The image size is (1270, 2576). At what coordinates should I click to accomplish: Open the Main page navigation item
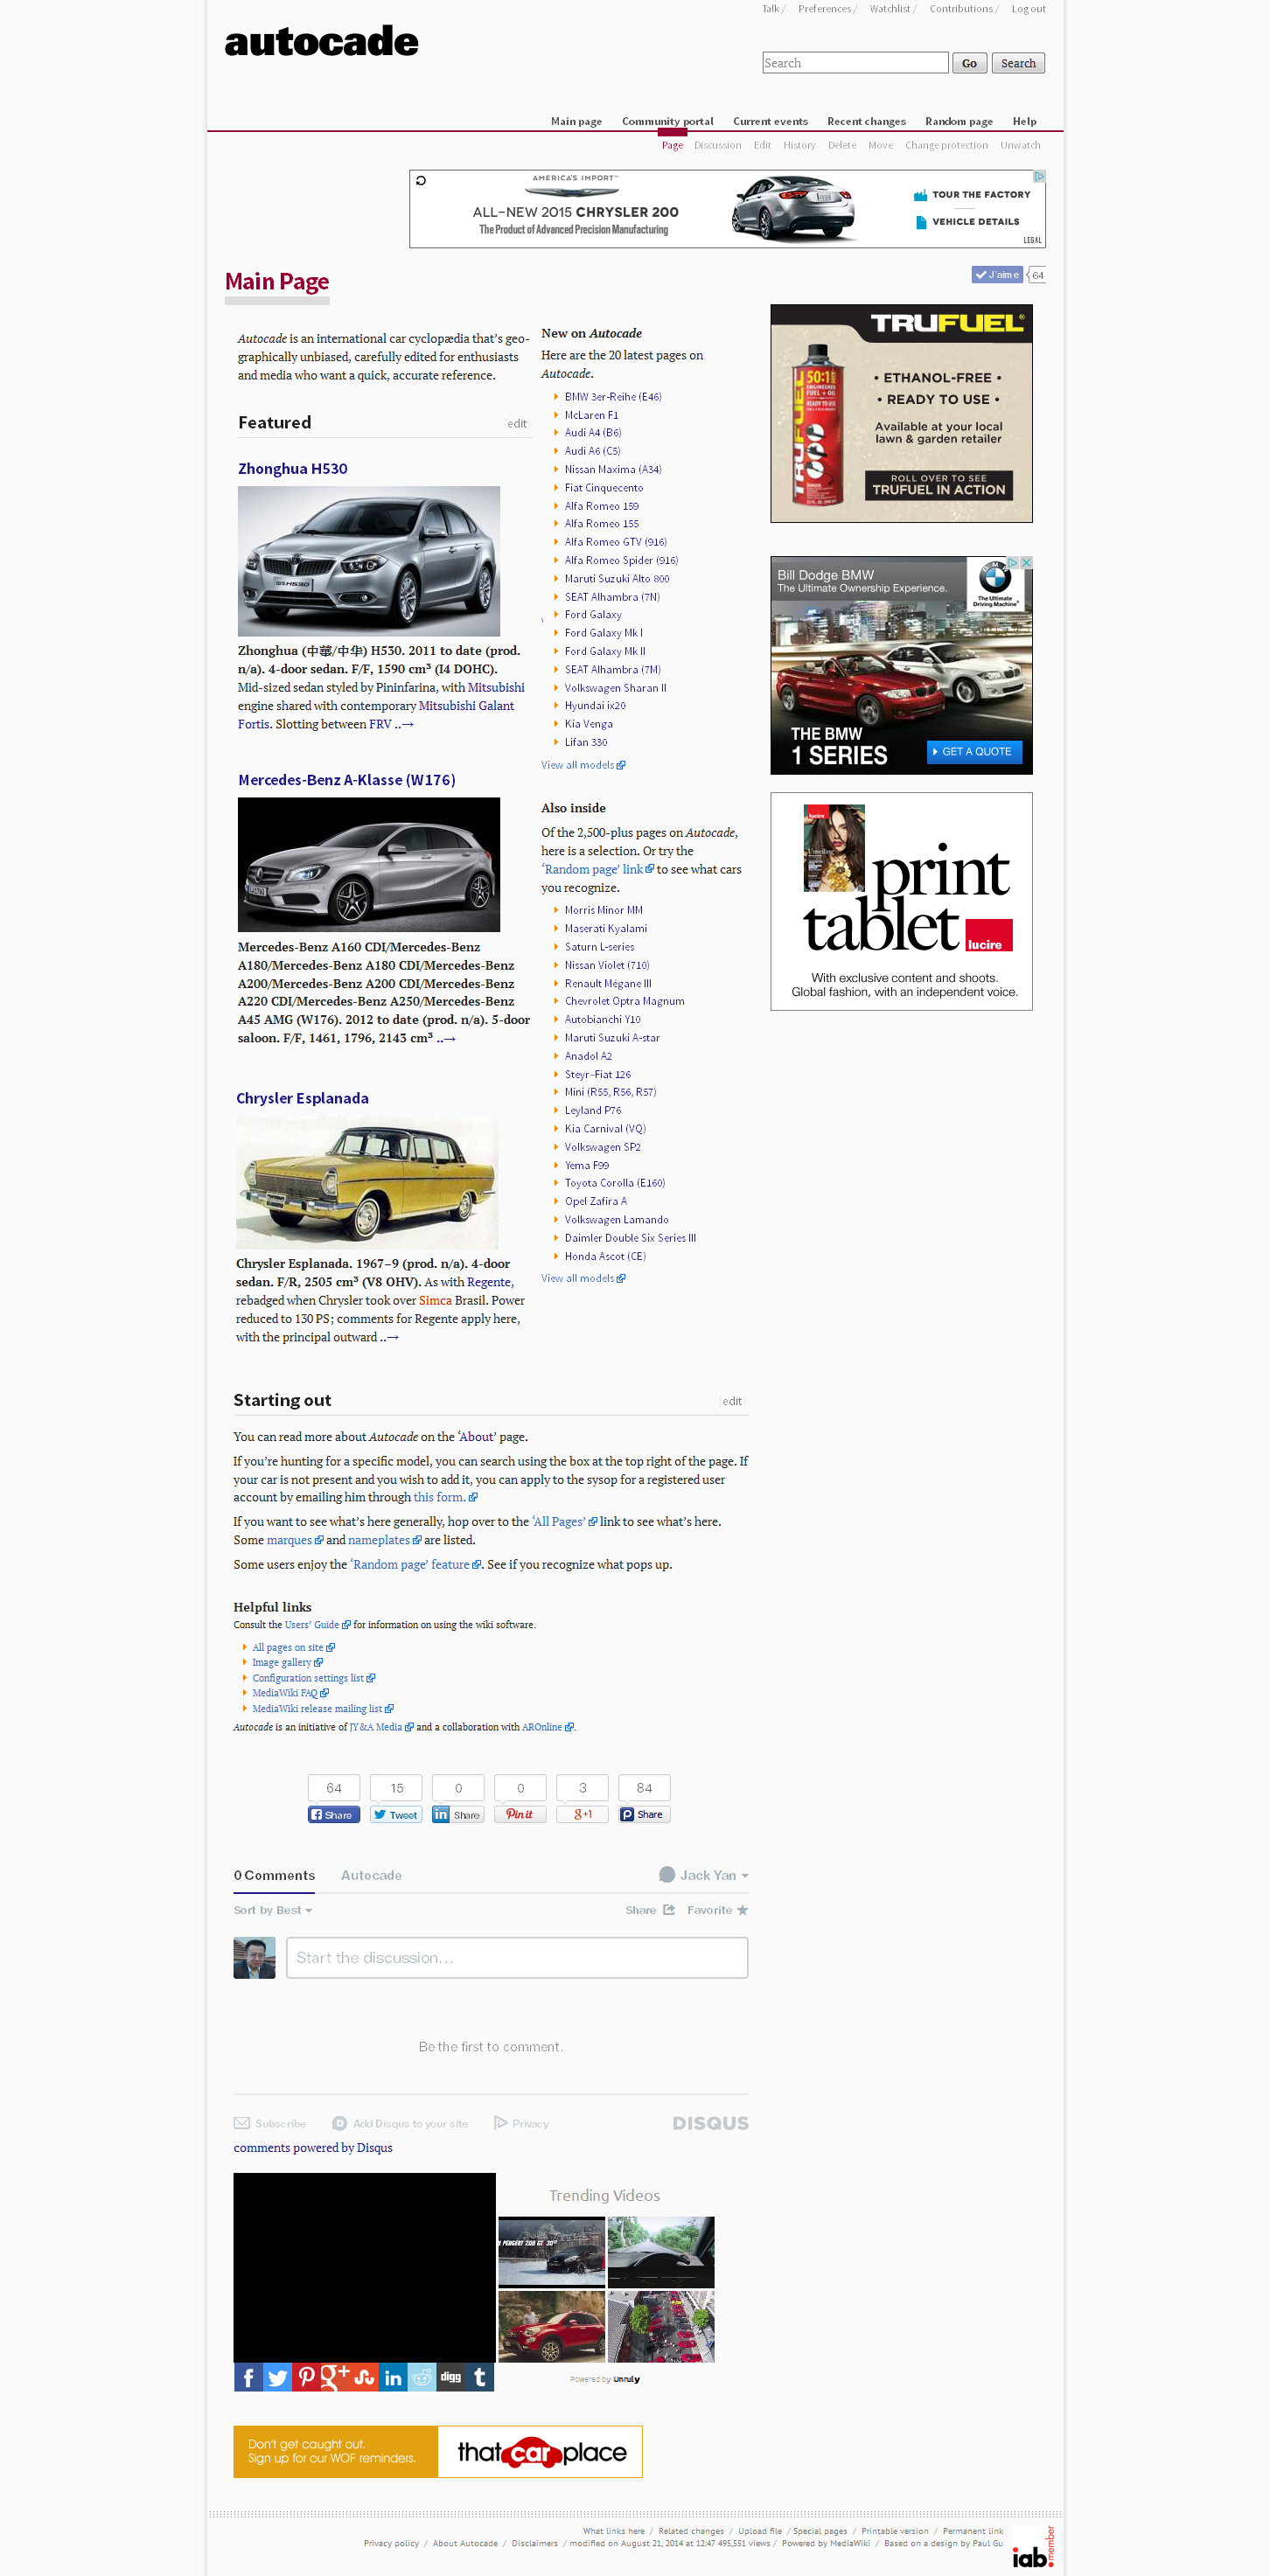pyautogui.click(x=576, y=121)
